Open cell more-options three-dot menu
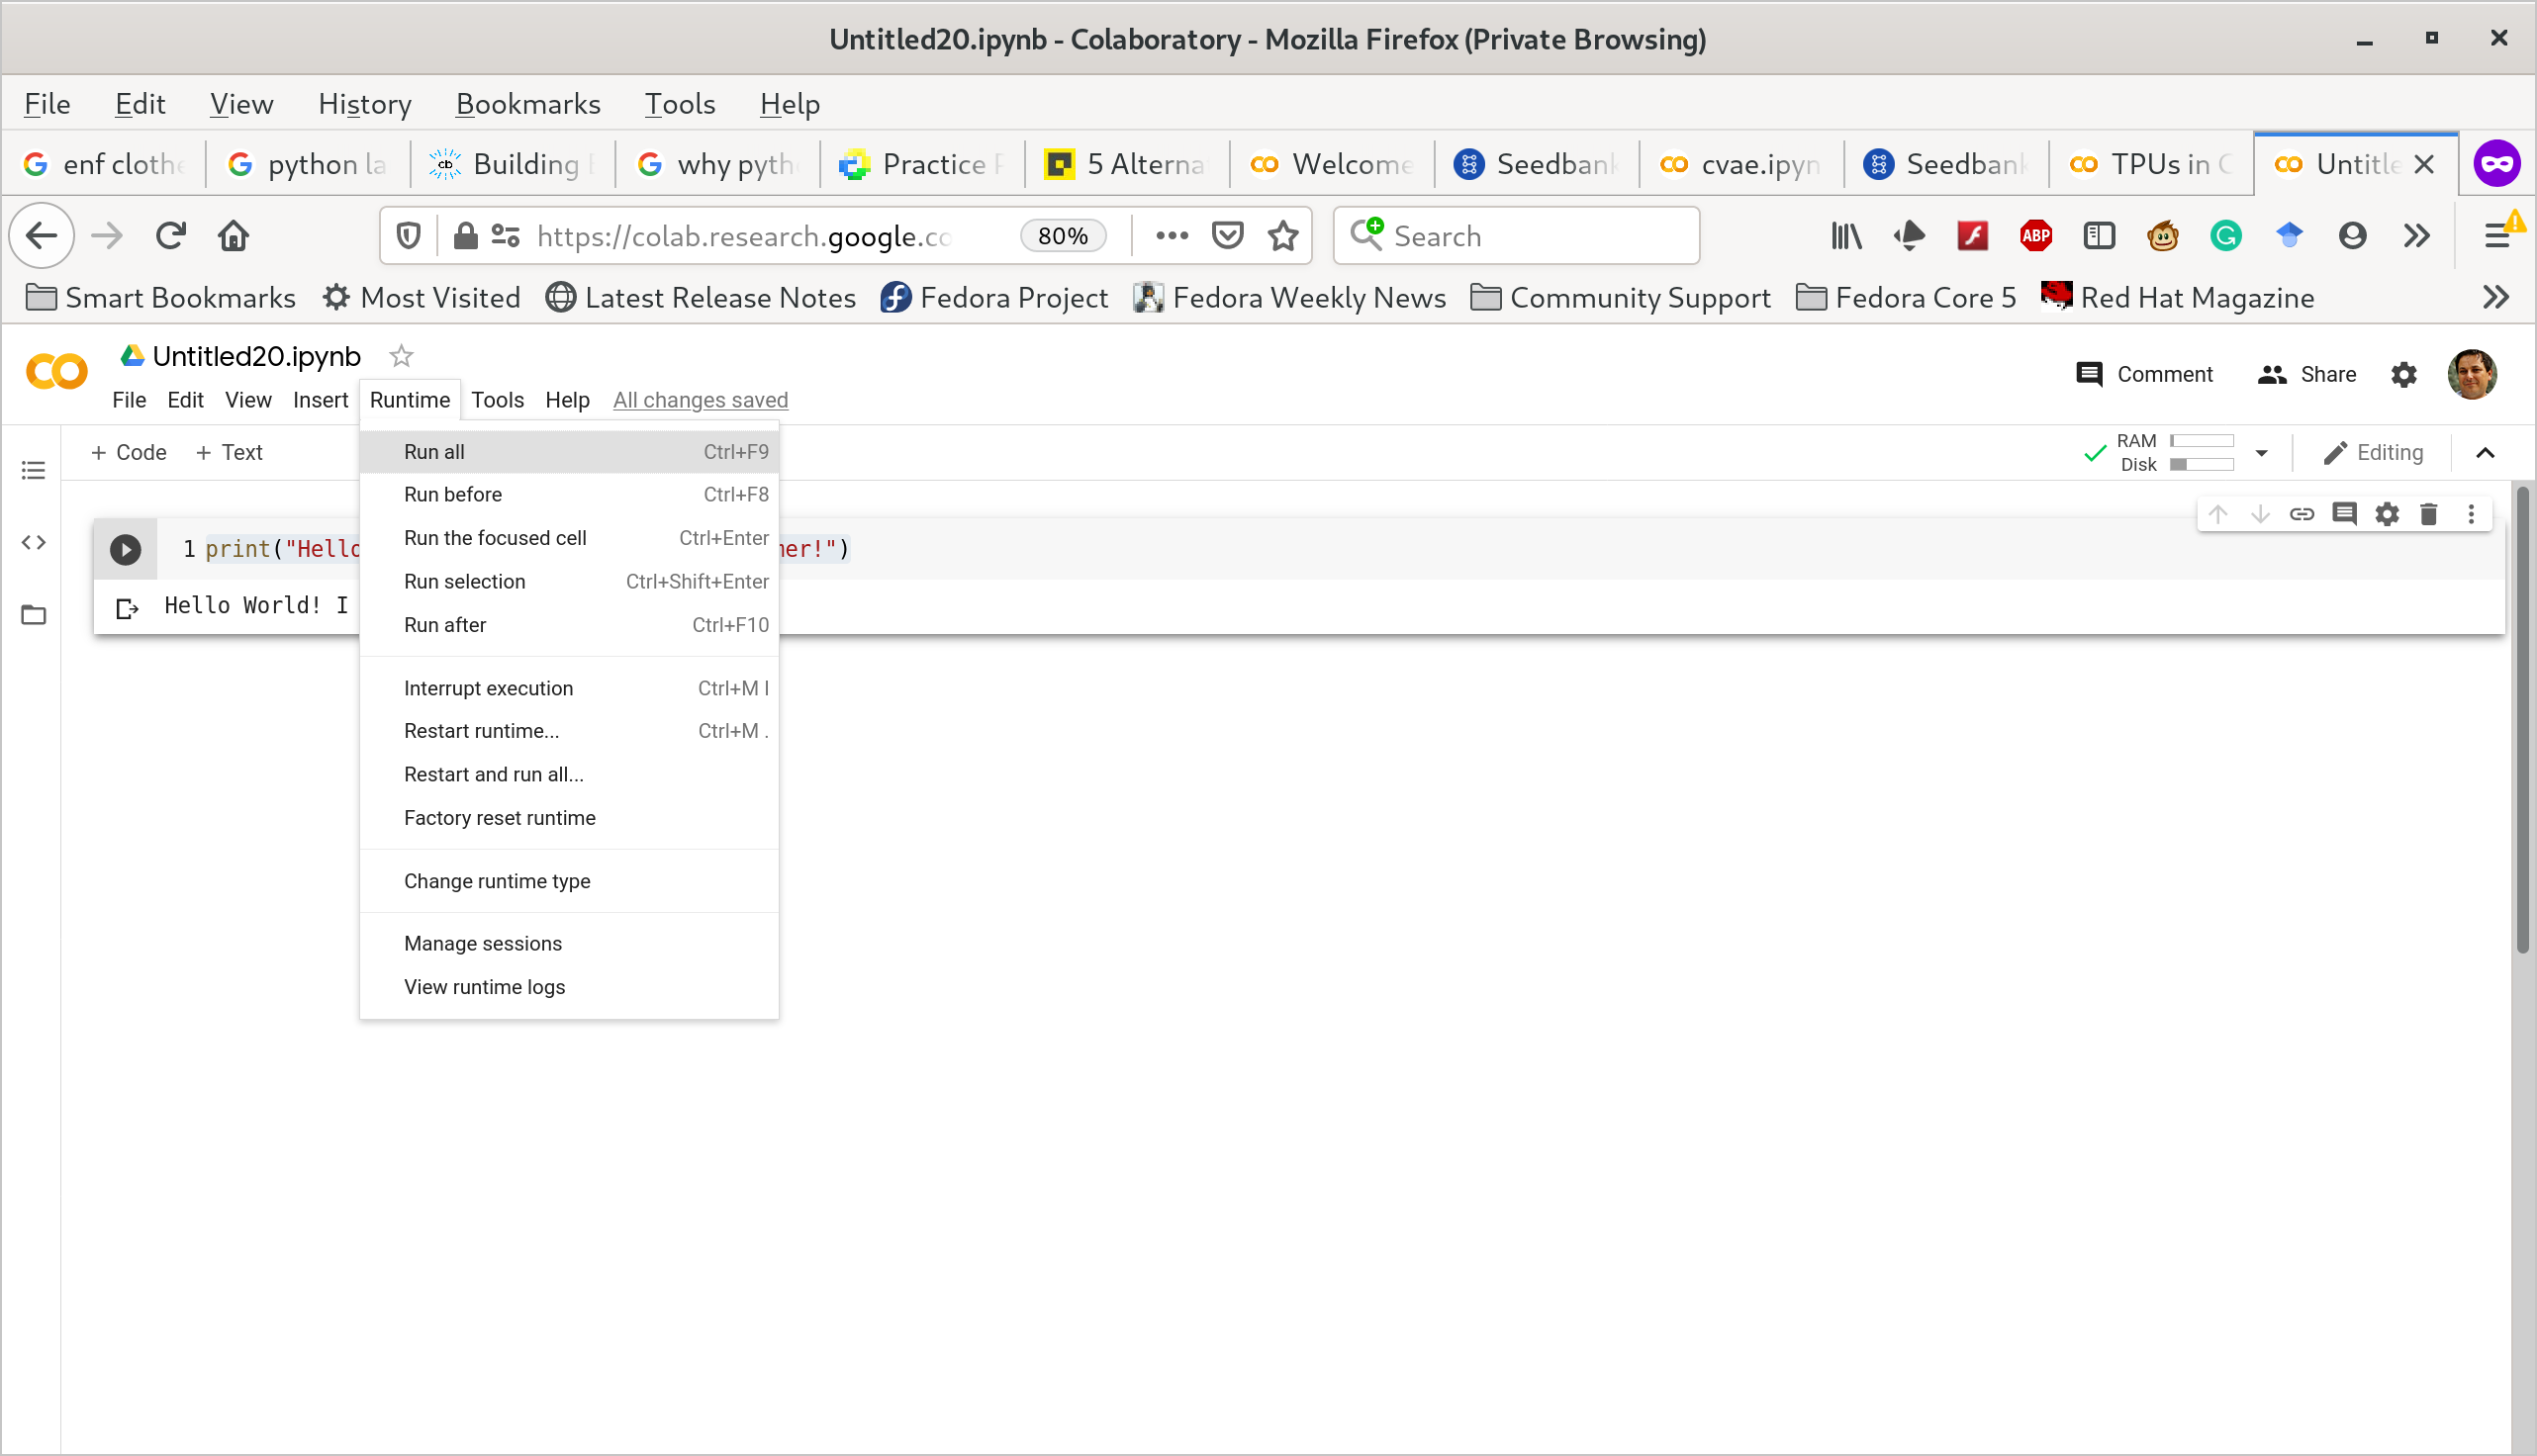This screenshot has width=2537, height=1456. click(x=2470, y=514)
